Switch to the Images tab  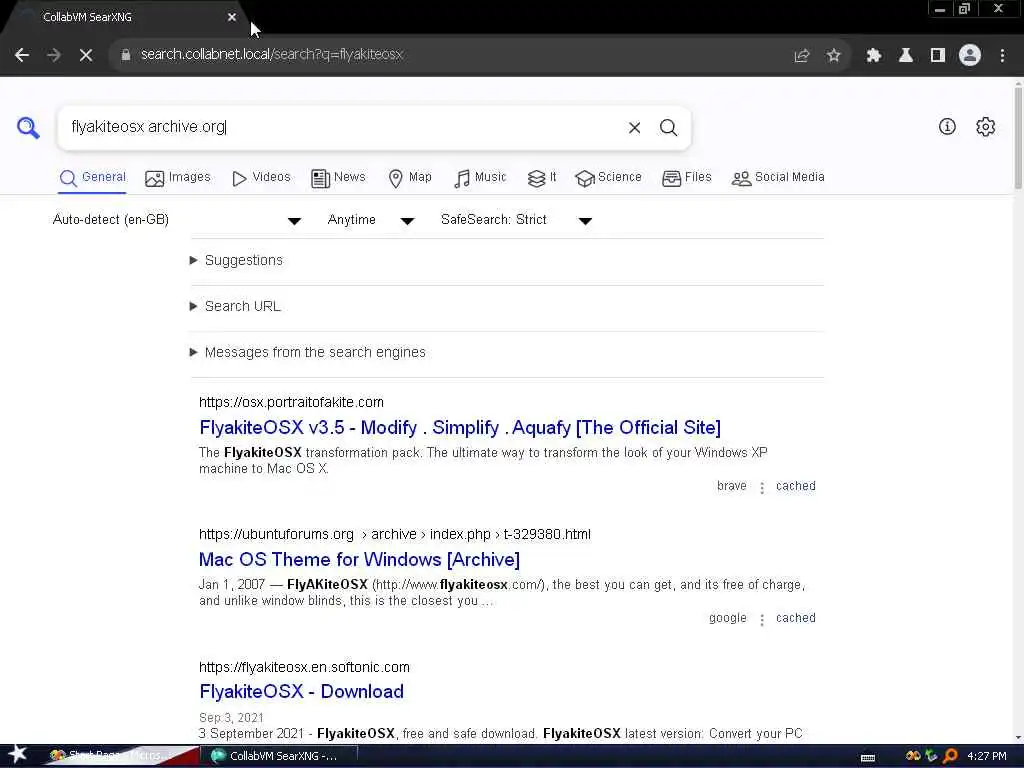(178, 178)
